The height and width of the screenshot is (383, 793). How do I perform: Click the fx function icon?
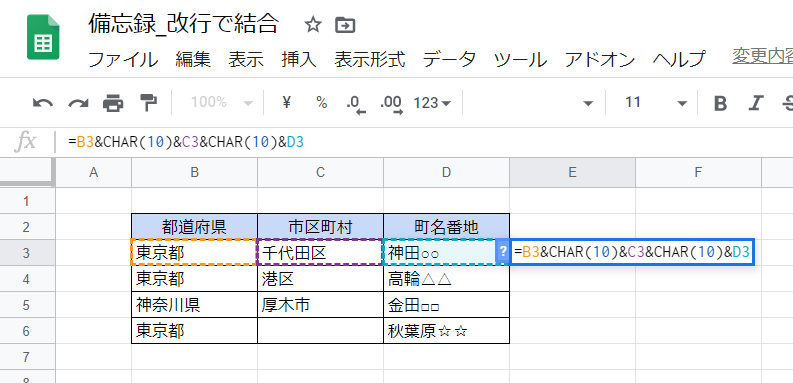pyautogui.click(x=25, y=143)
